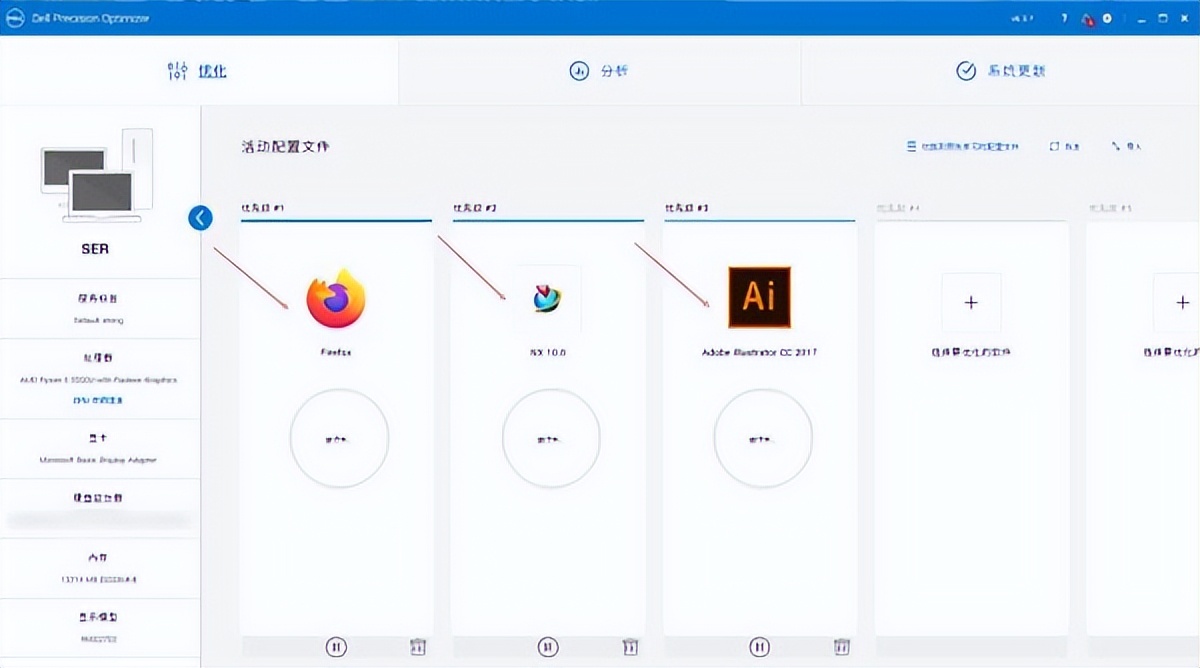Add an application to the fourth priority slot
Screen dimensions: 1200x668
coord(970,302)
